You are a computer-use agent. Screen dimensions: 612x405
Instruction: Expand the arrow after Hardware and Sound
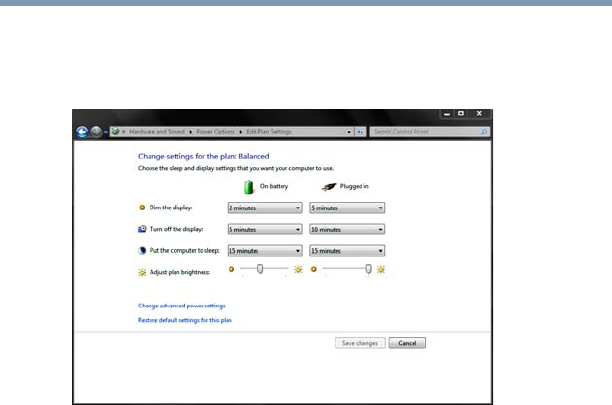coord(190,132)
